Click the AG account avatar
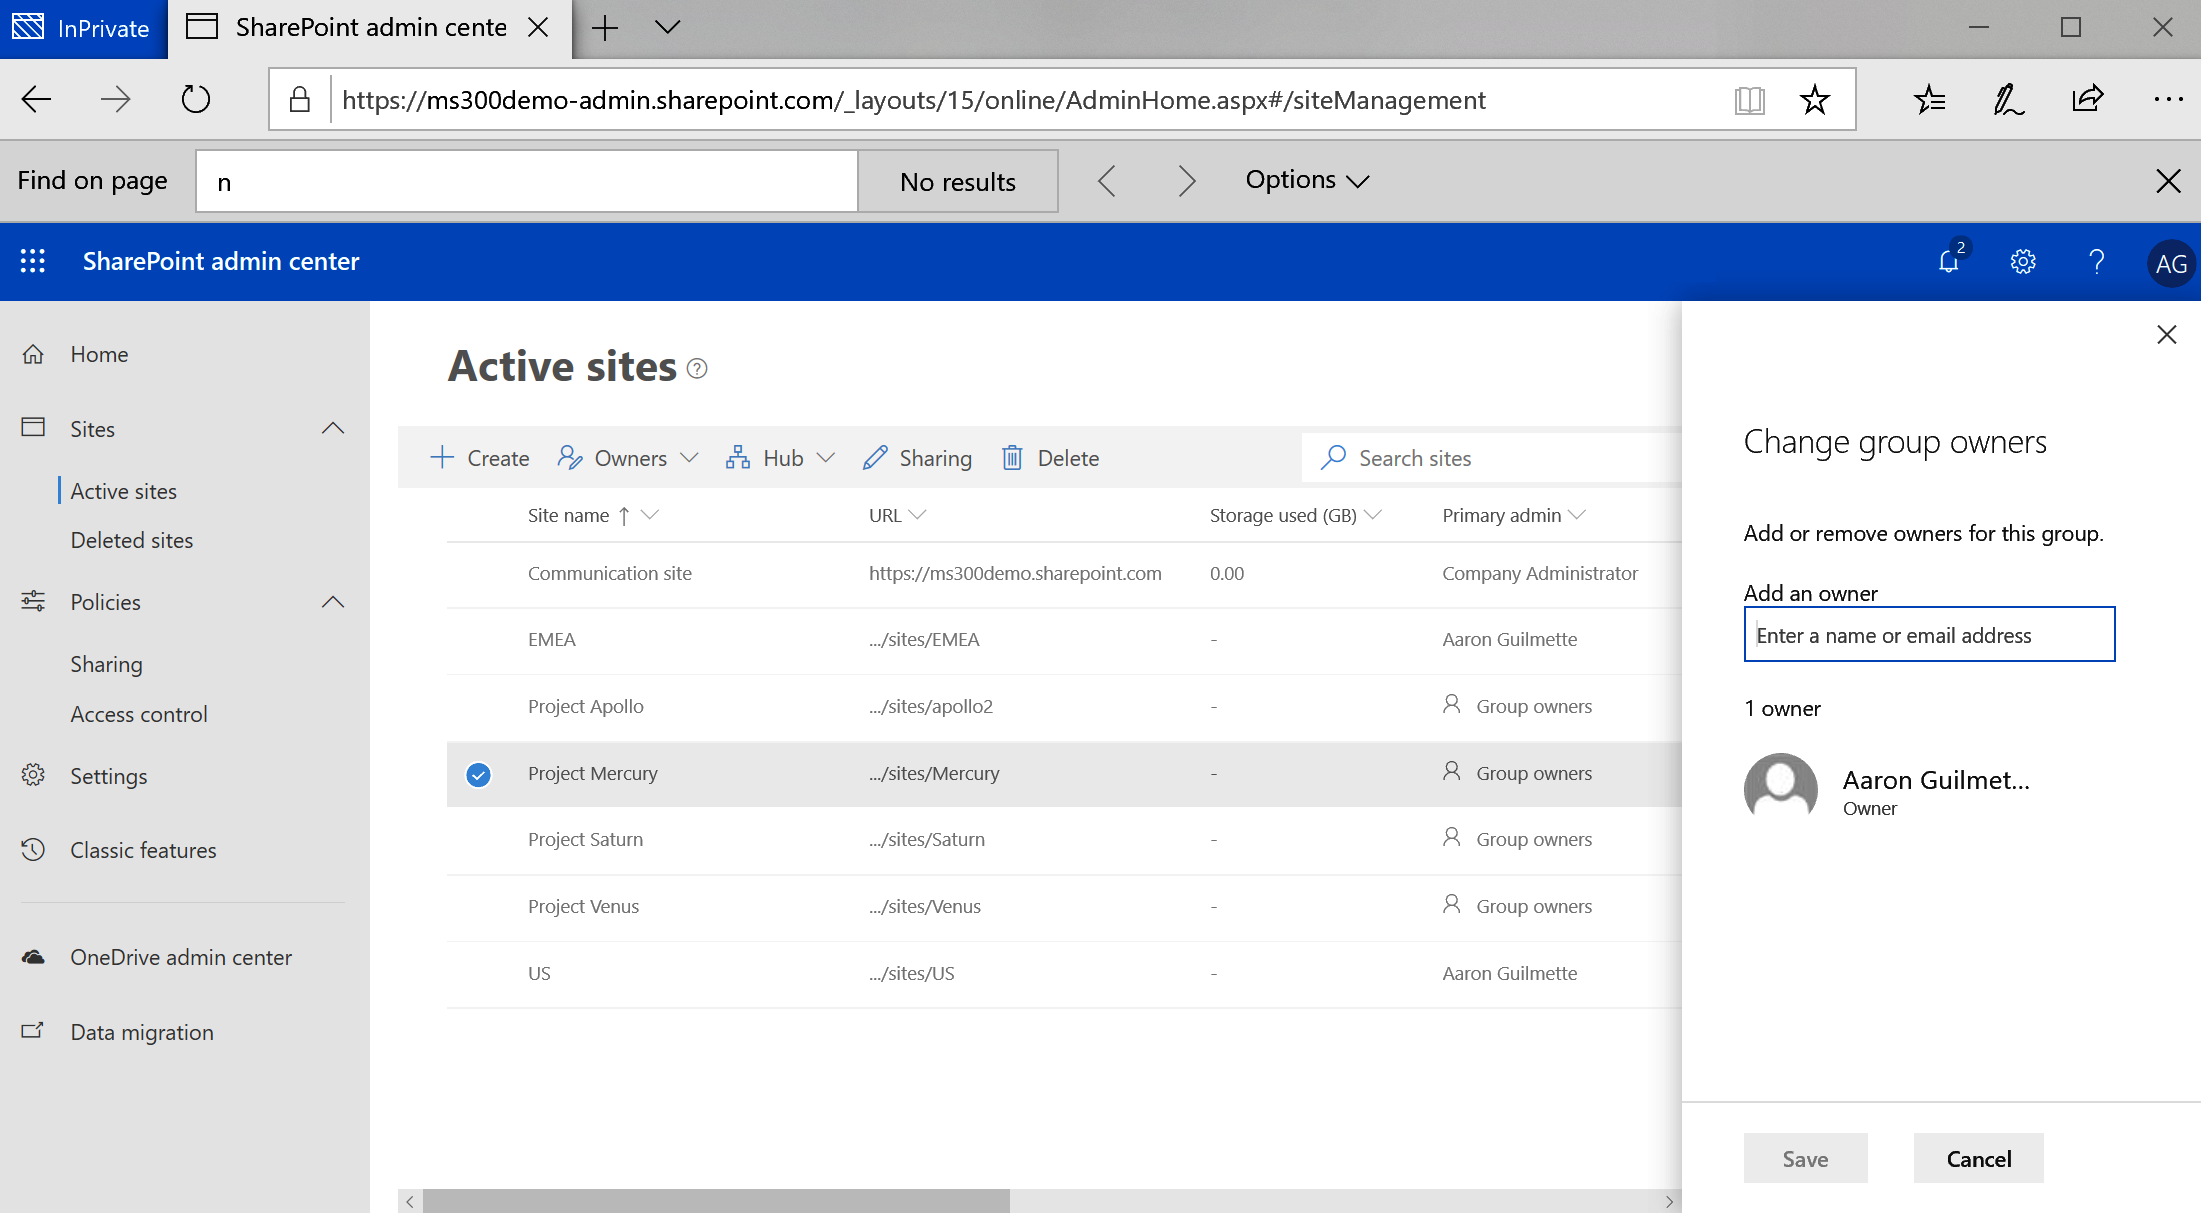This screenshot has height=1213, width=2201. point(2170,264)
